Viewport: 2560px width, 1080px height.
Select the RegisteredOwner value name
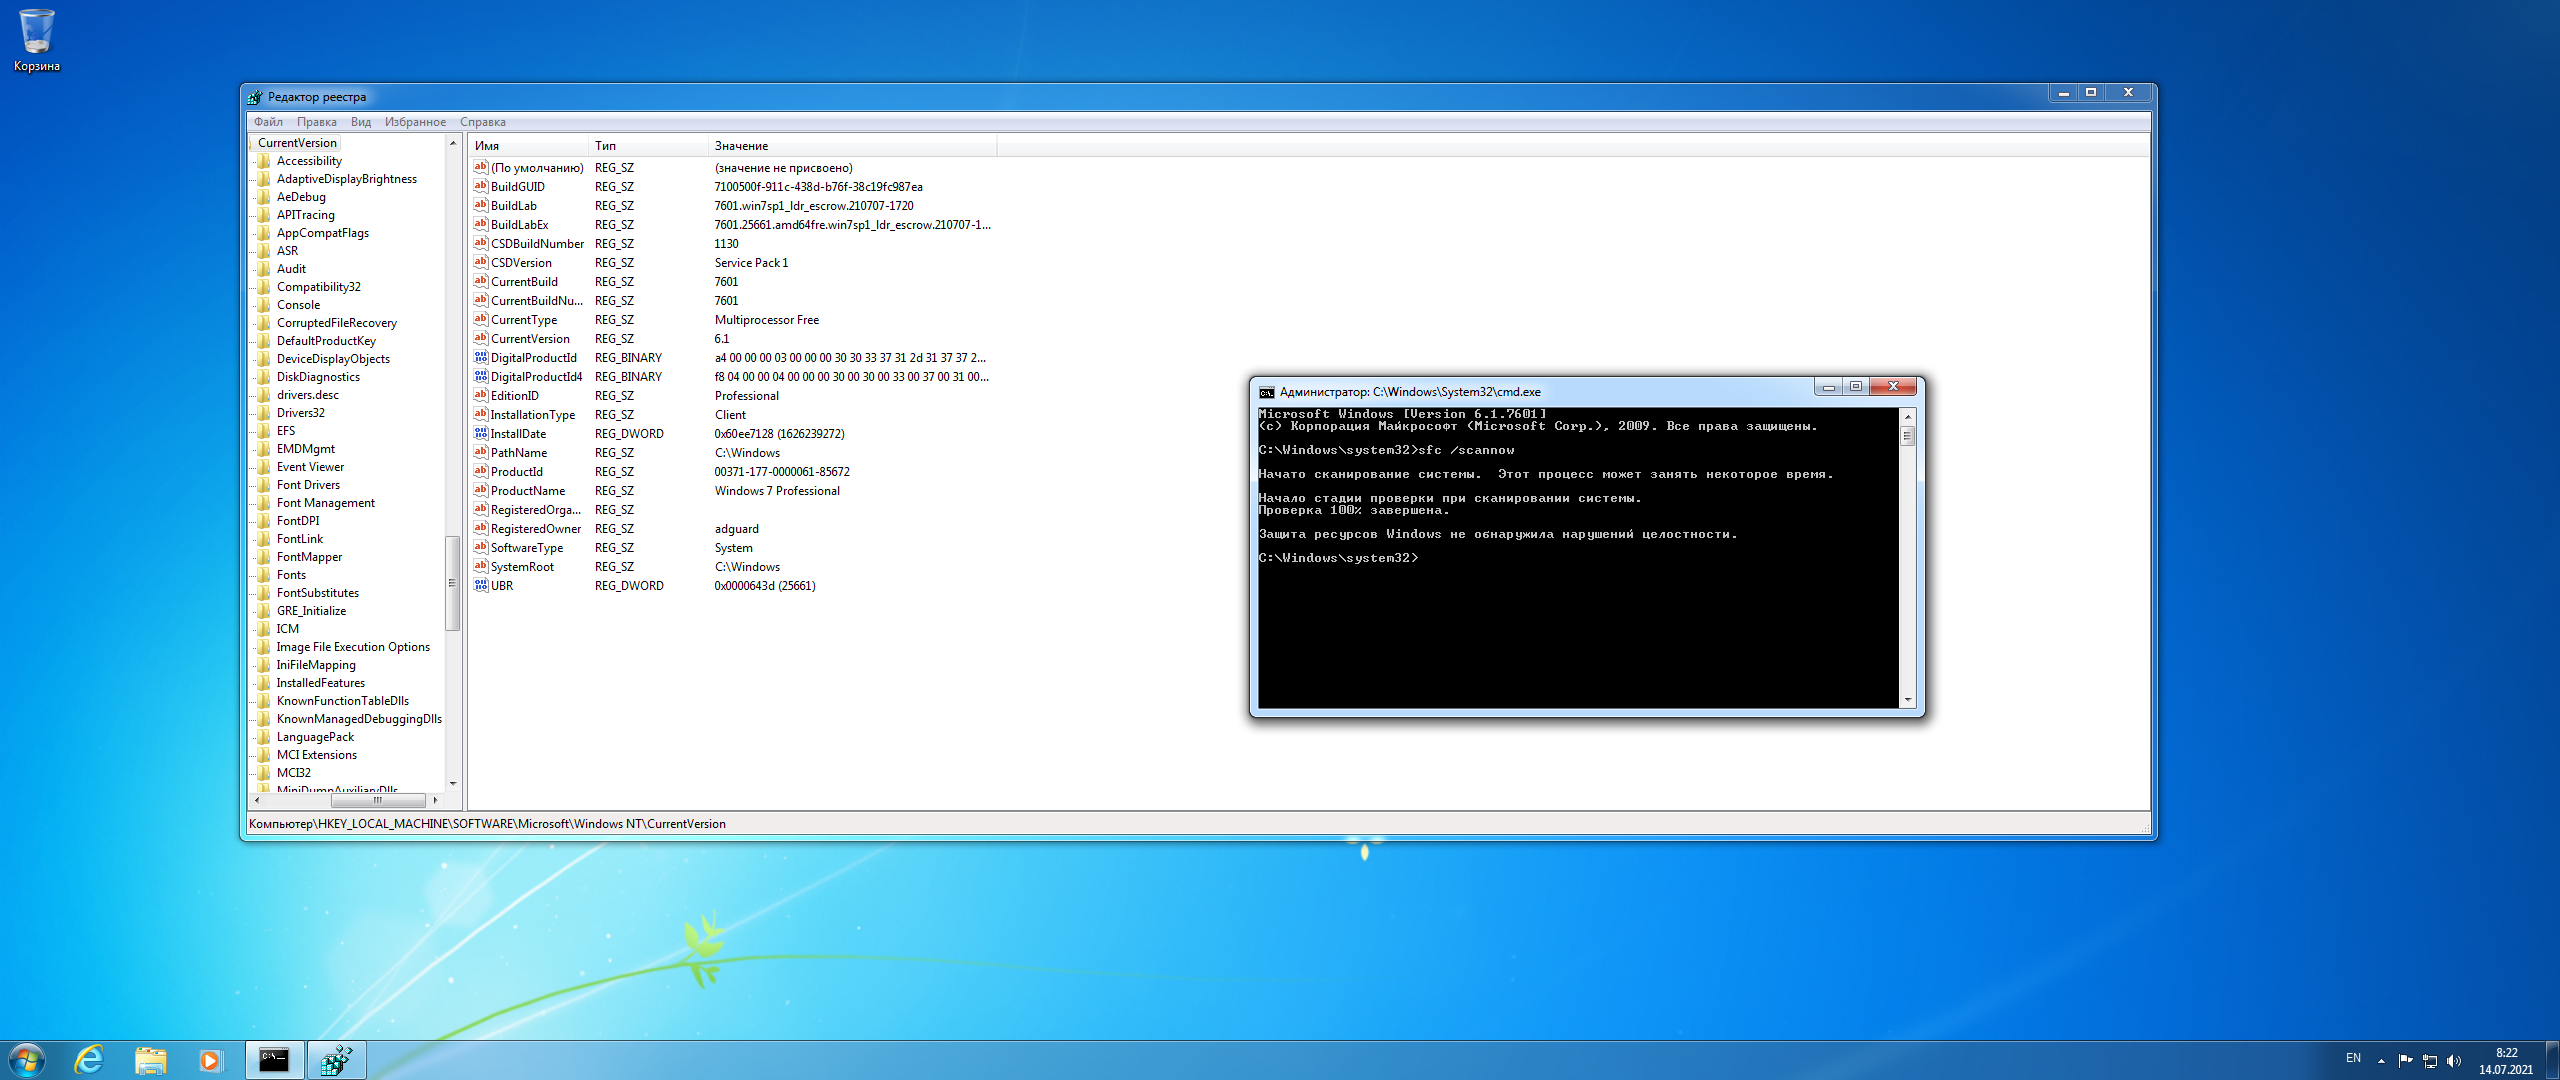[535, 529]
